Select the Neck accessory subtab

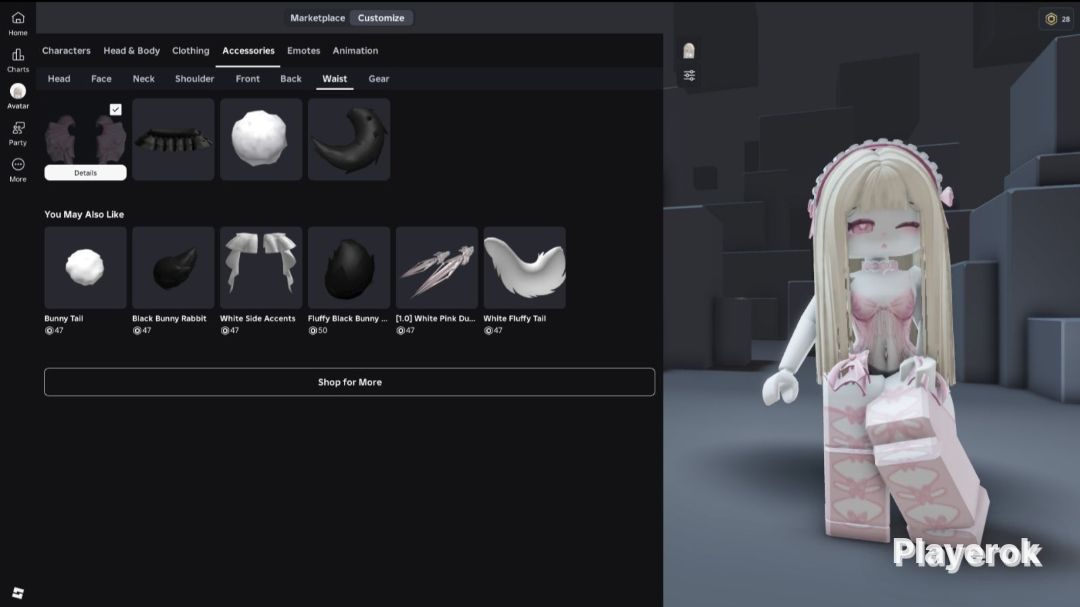coord(143,79)
